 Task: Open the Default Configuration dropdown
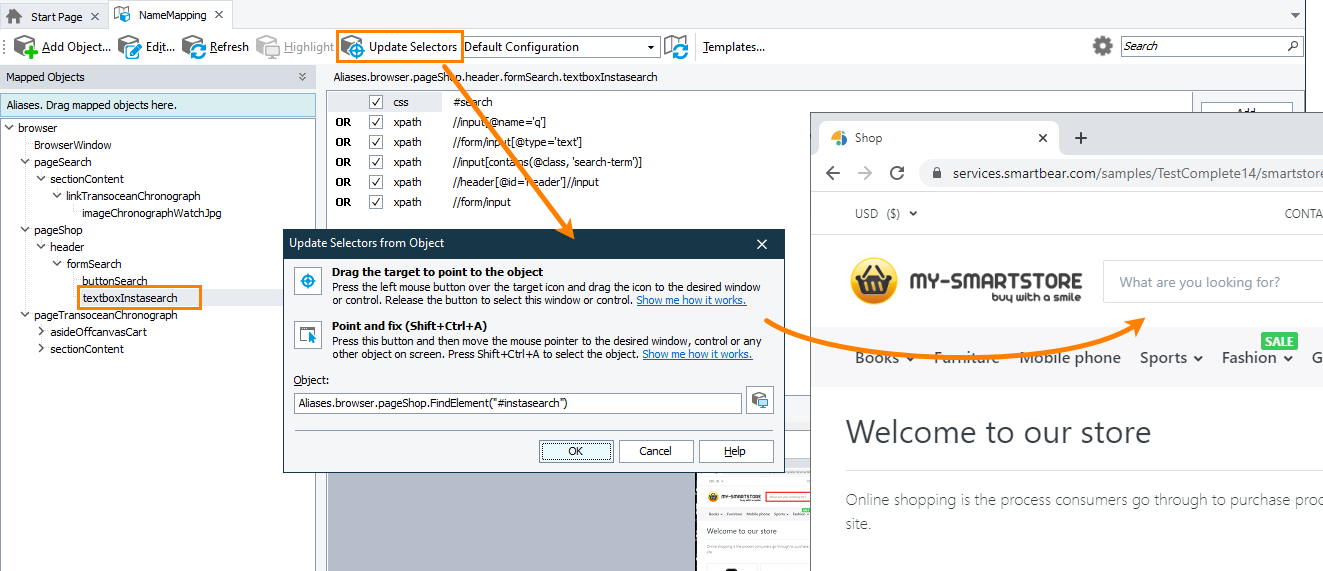click(x=560, y=47)
